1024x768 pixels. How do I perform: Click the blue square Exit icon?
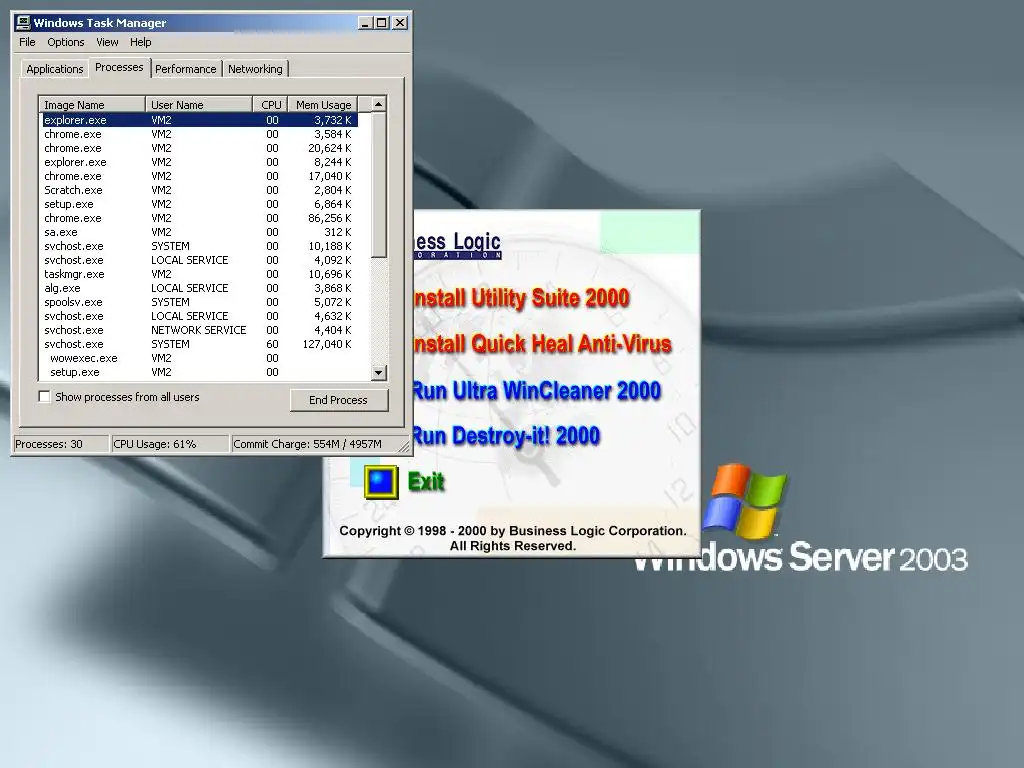point(381,483)
